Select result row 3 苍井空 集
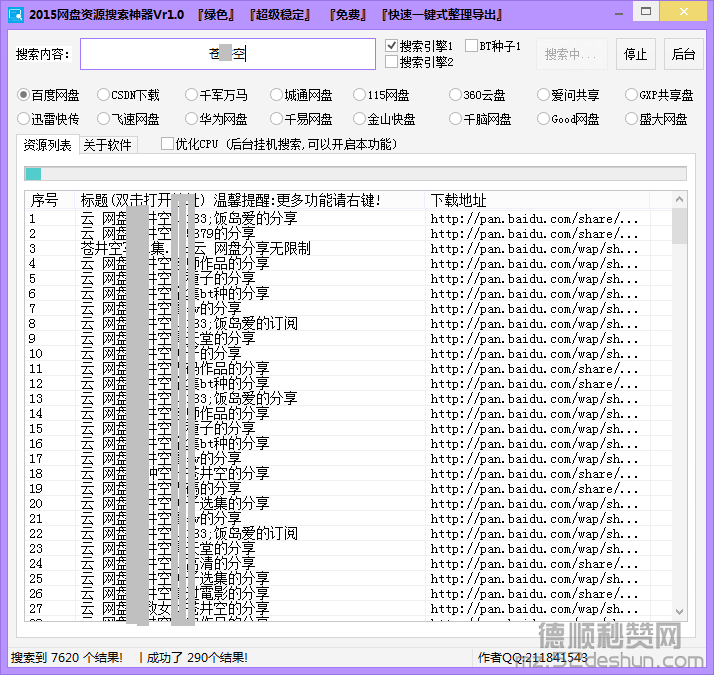Screen dimensions: 714x675 (348, 249)
